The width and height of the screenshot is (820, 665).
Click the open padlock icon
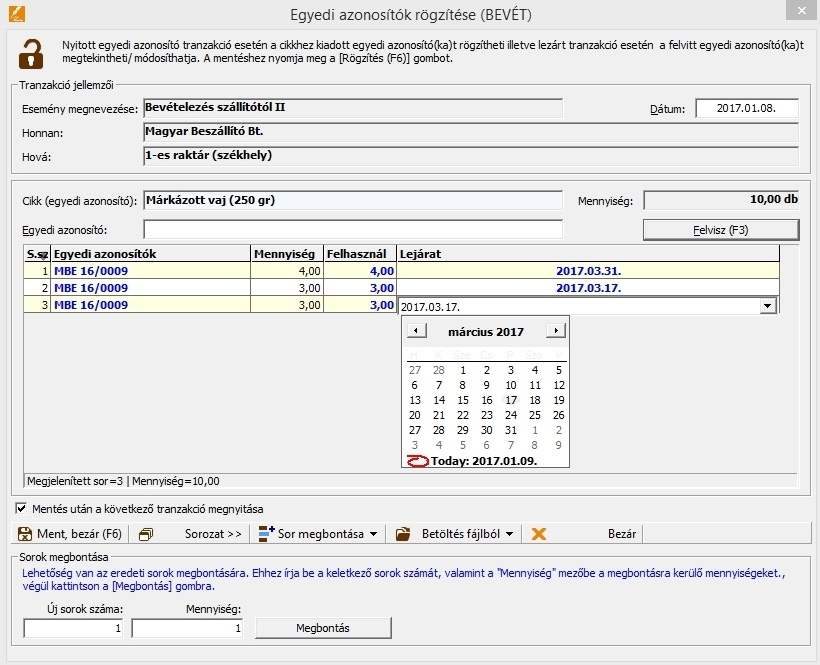(32, 52)
